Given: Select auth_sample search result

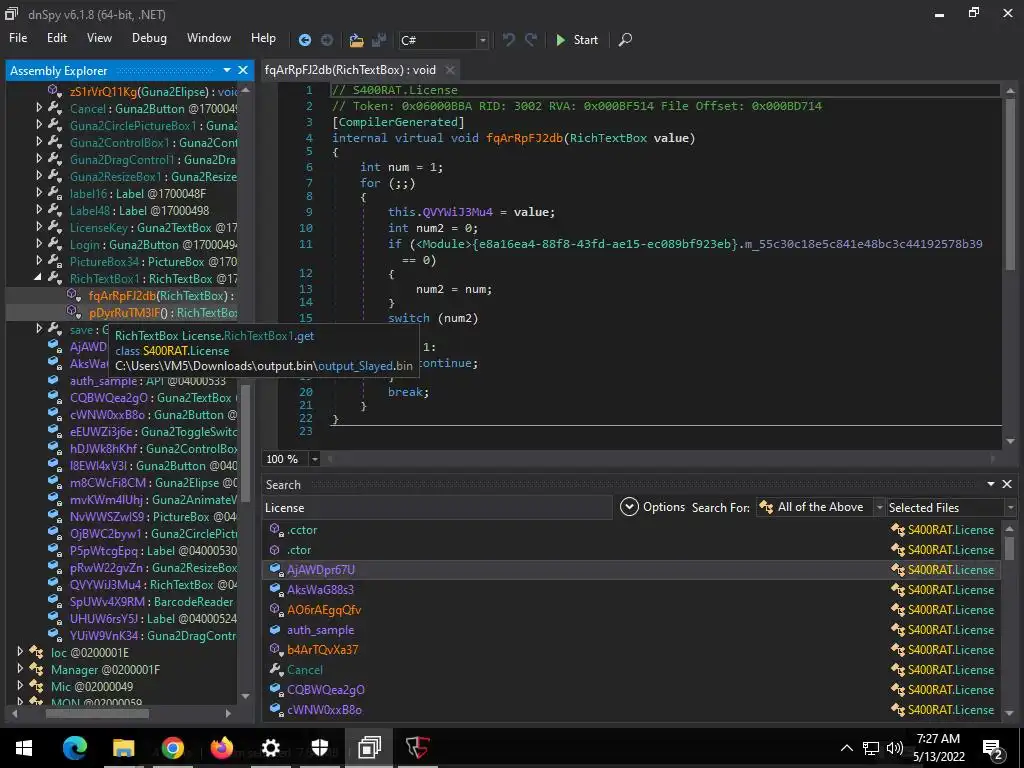Looking at the screenshot, I should (631, 630).
